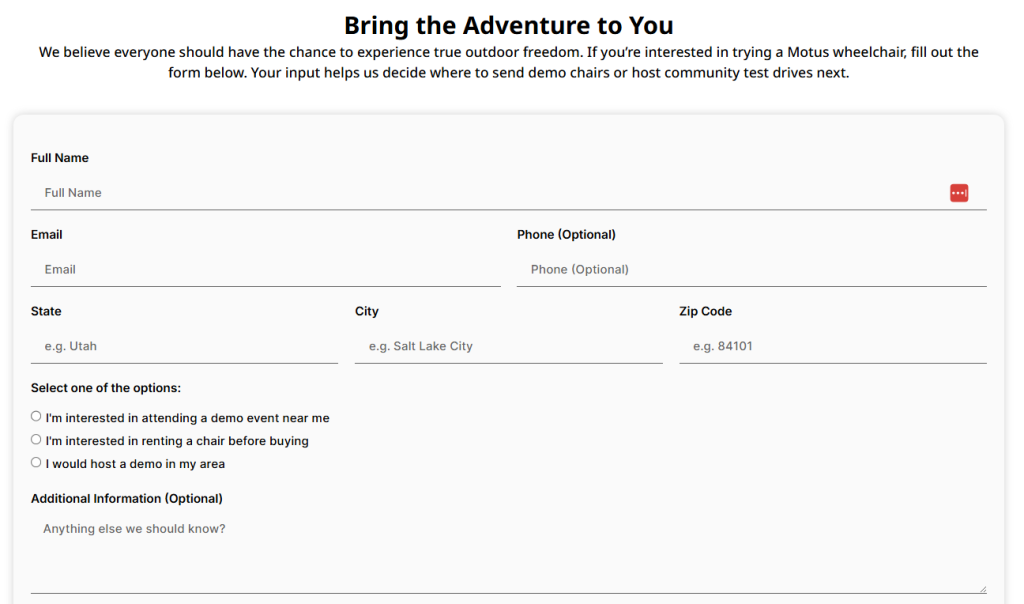Select radio for attending a demo event
Screen dimensions: 1024x604
[36, 417]
